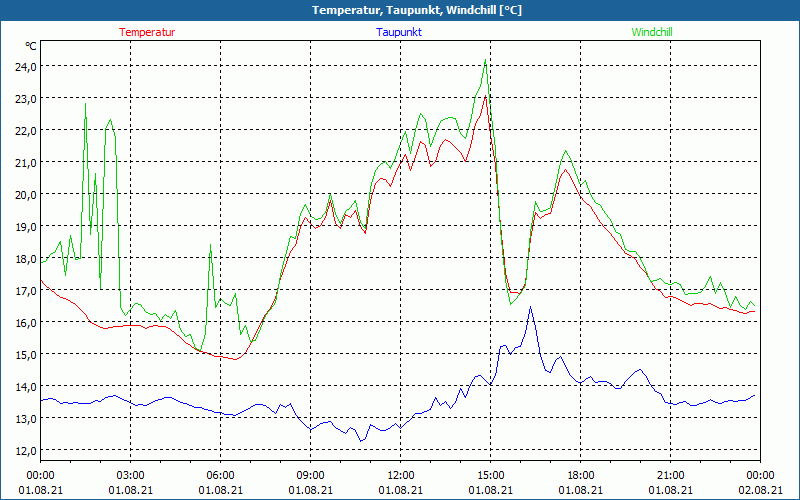Click the '°C' unit label on the axis

point(31,46)
